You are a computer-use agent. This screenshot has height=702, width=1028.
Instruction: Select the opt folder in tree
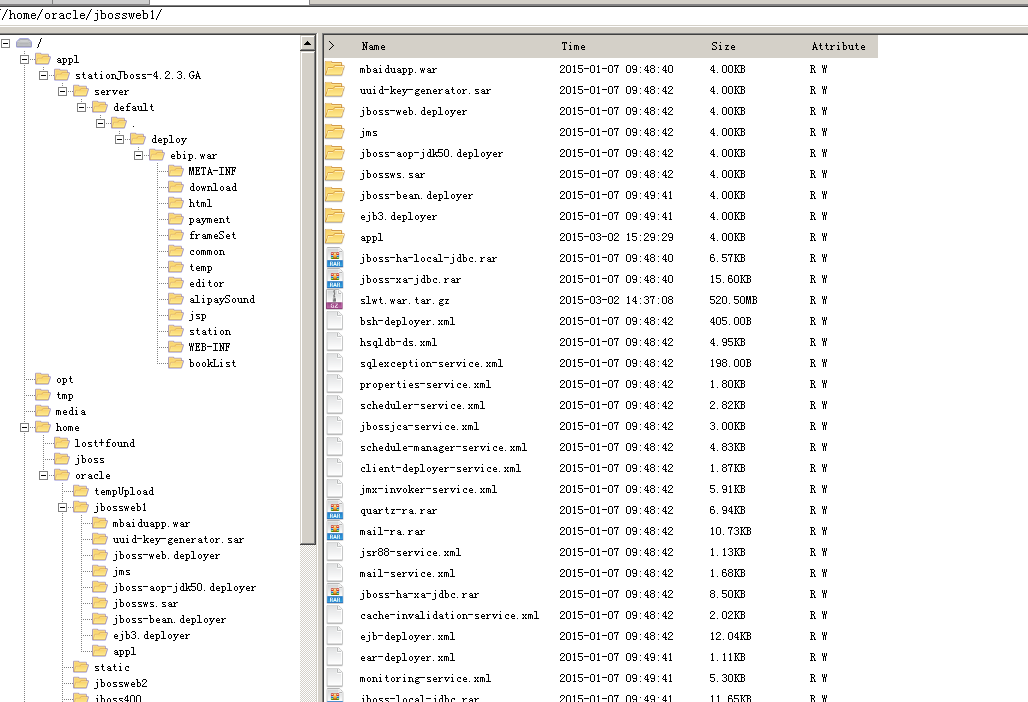point(64,380)
